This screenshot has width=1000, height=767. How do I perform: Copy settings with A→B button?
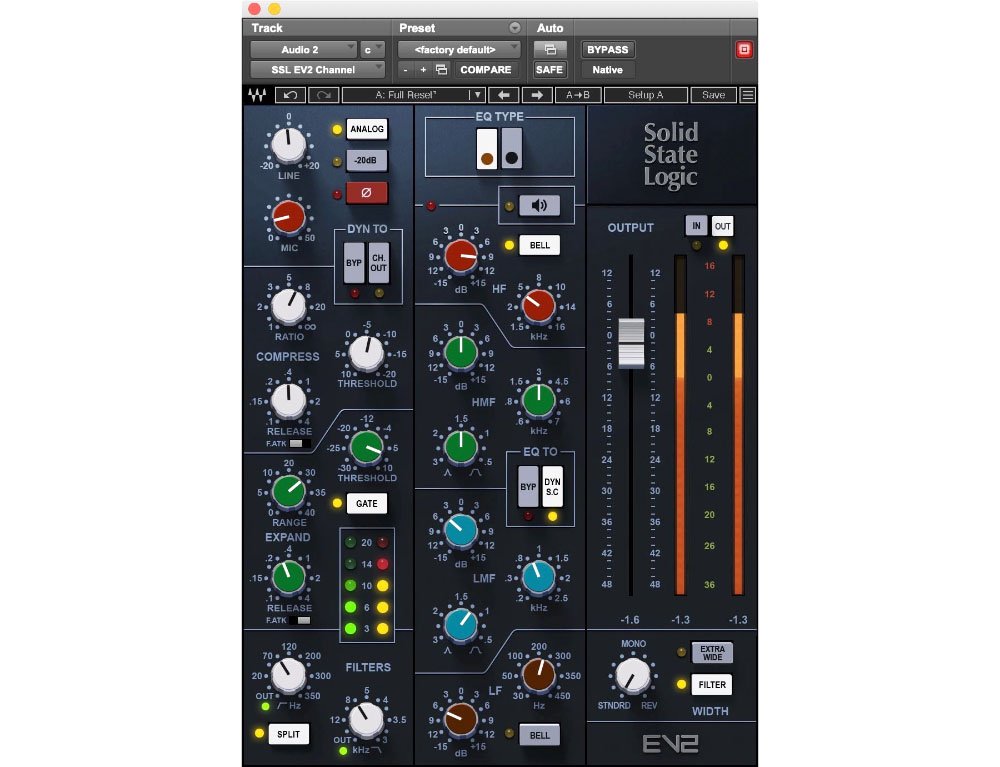[x=577, y=95]
